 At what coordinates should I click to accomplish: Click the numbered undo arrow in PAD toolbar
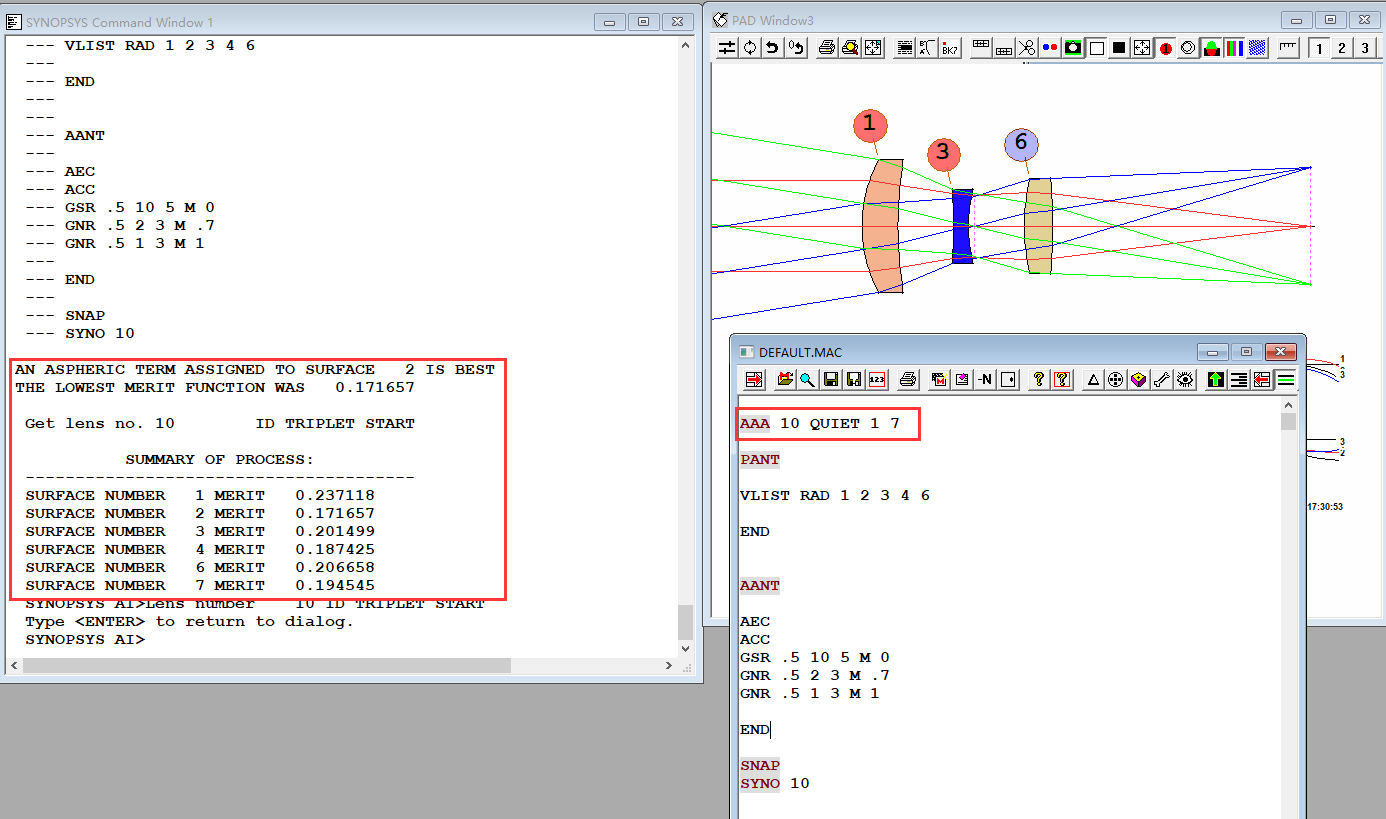(x=796, y=48)
